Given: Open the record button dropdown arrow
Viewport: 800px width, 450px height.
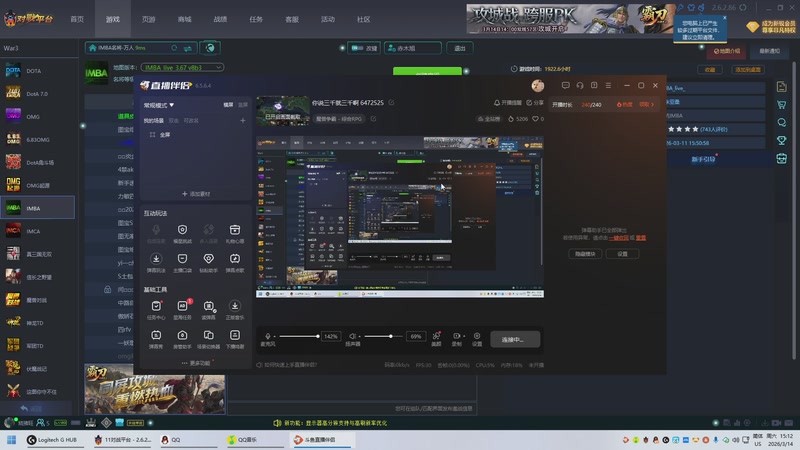Looking at the screenshot, I should (x=463, y=336).
